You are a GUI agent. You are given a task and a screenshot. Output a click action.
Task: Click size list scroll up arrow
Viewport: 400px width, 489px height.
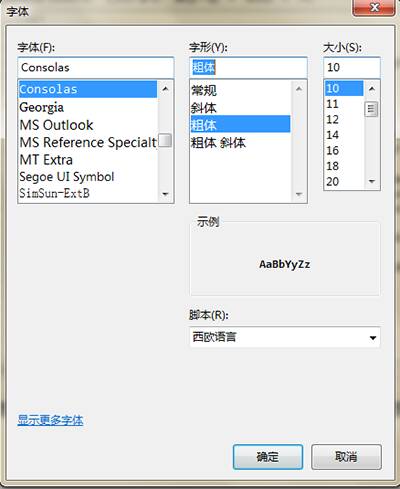coord(372,89)
